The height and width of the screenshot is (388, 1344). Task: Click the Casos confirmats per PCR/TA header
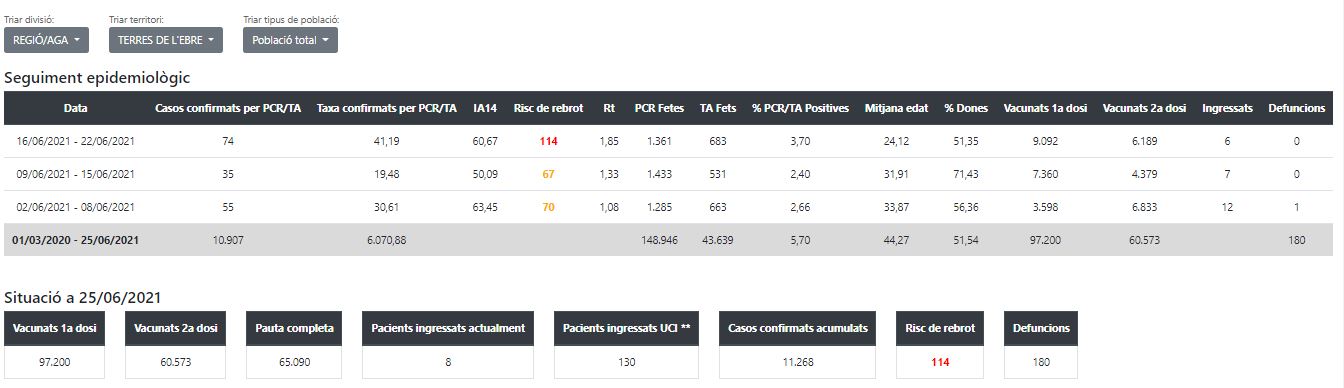[228, 108]
